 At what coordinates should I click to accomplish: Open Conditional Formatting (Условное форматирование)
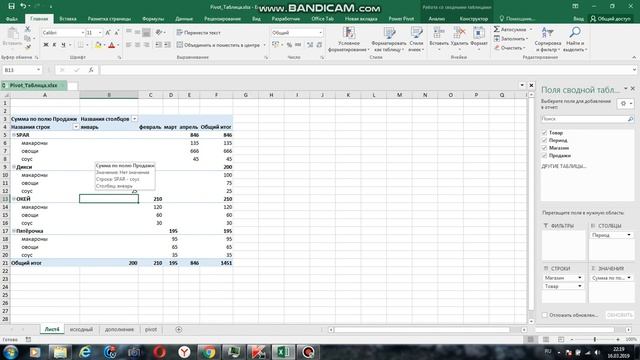coord(349,39)
